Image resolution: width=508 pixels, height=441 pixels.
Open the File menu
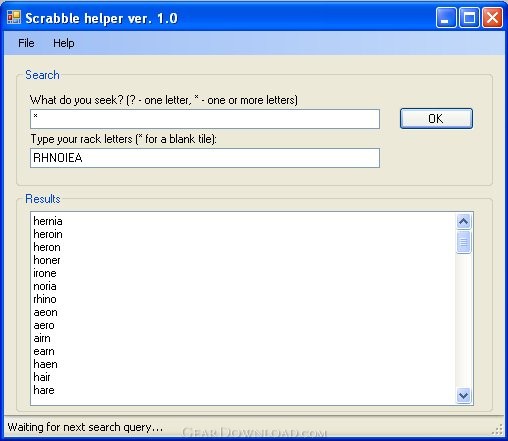click(x=26, y=43)
